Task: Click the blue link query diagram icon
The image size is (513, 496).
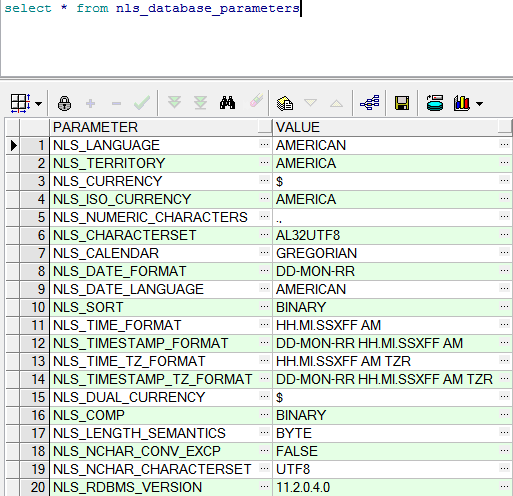Action: point(370,103)
